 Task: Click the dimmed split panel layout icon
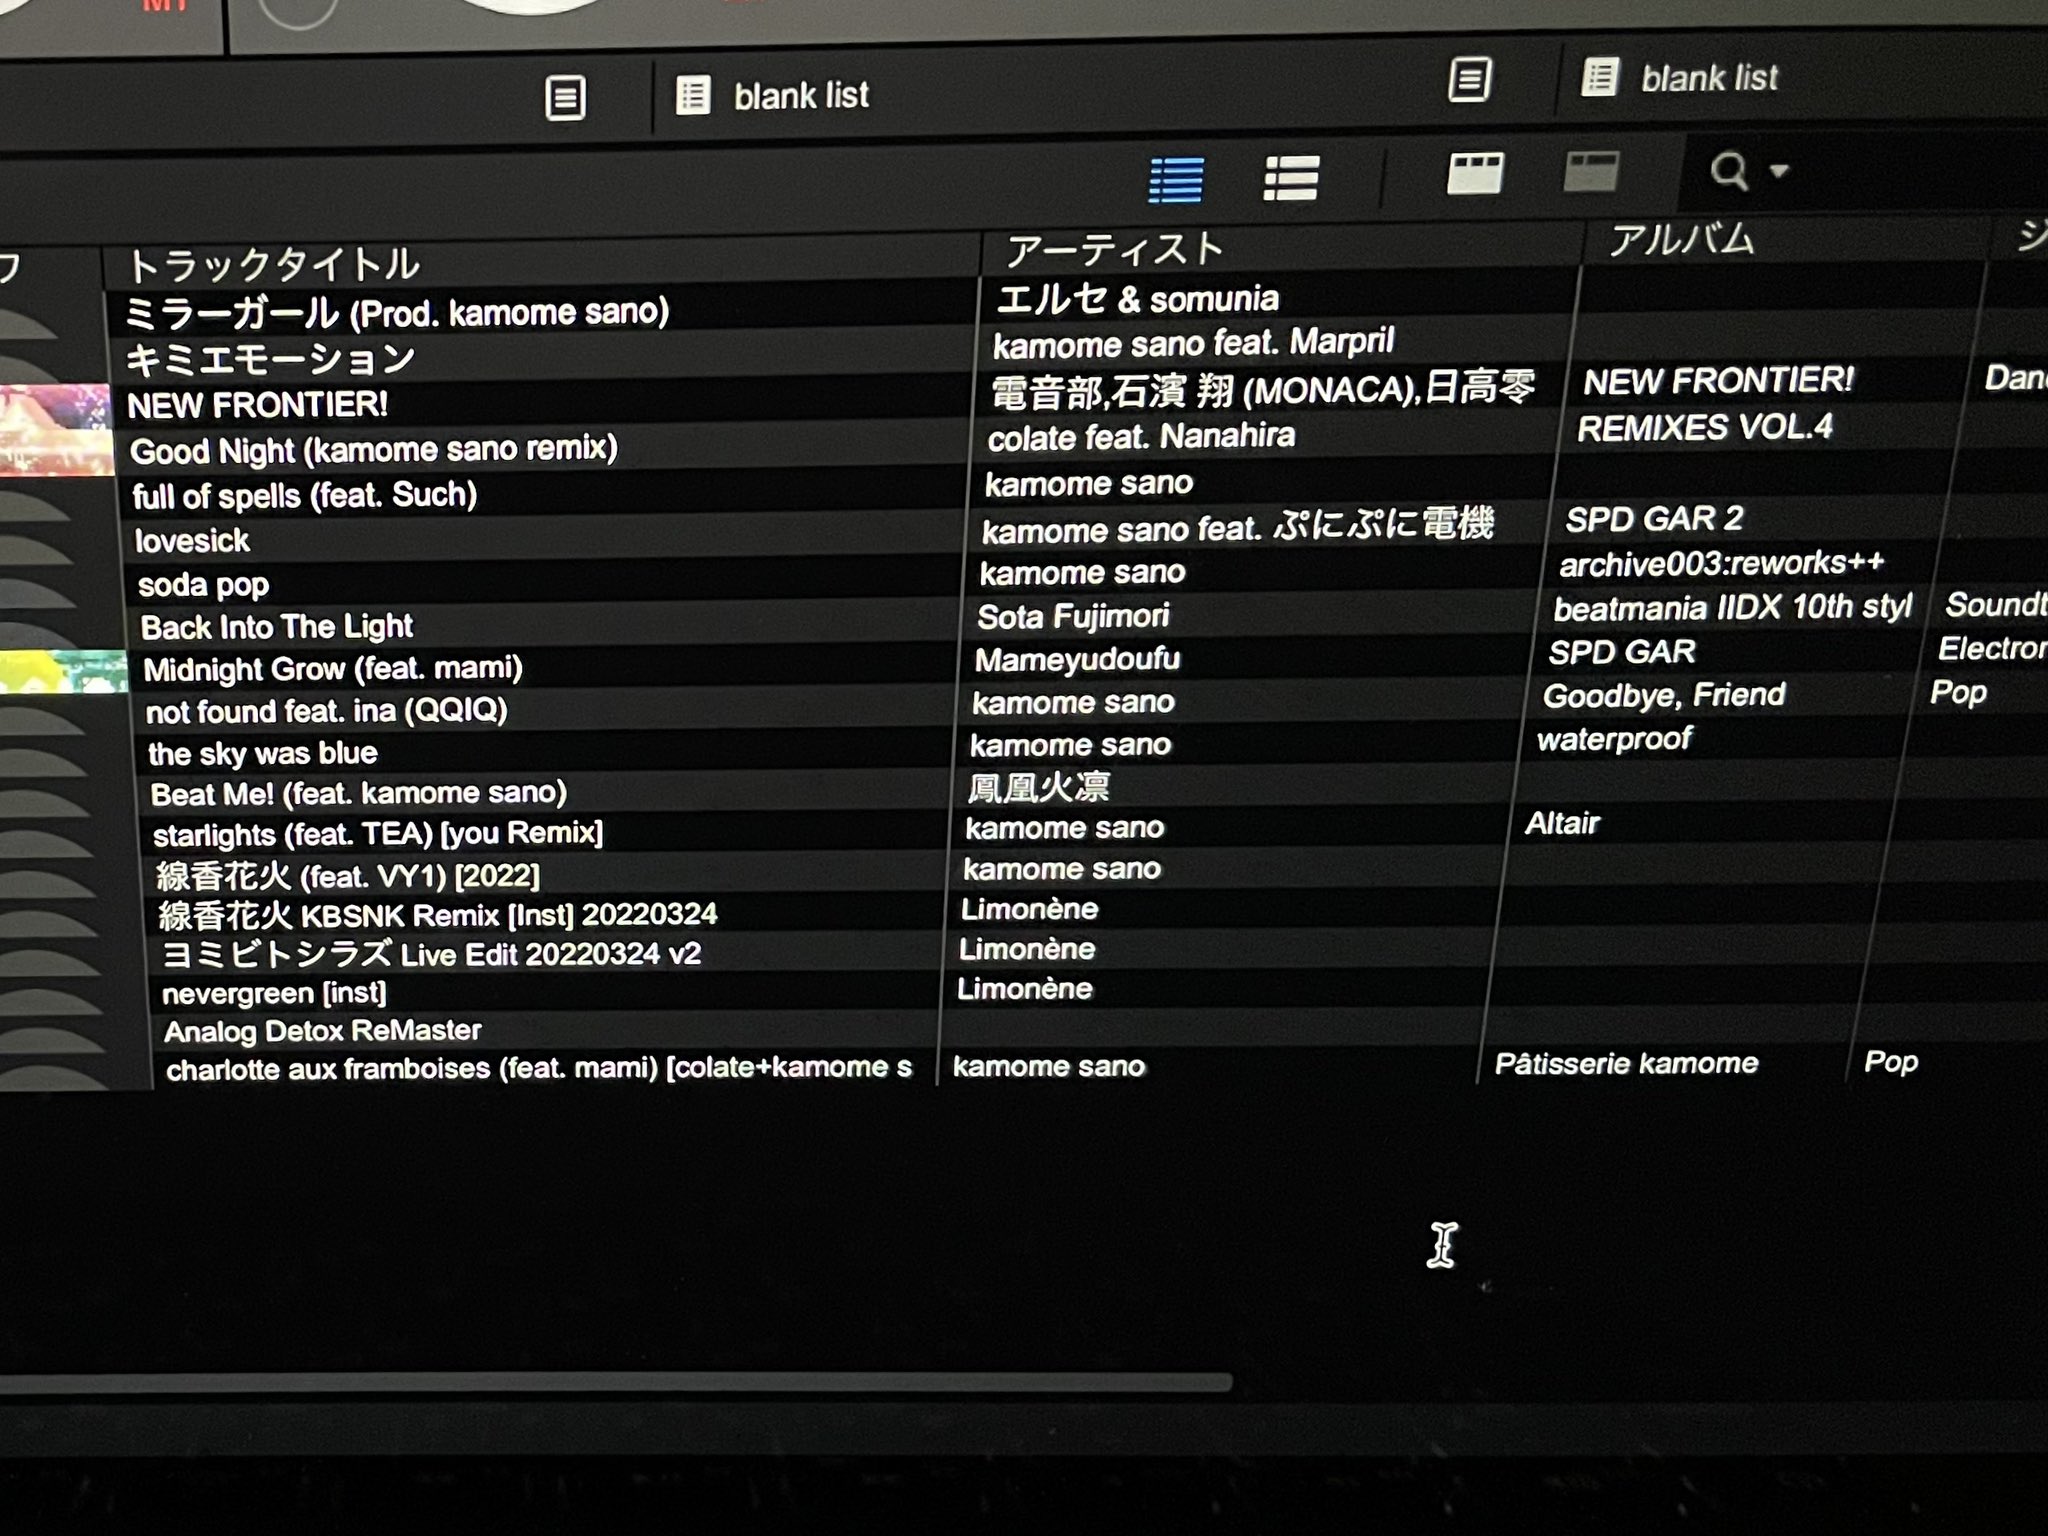click(x=1590, y=172)
